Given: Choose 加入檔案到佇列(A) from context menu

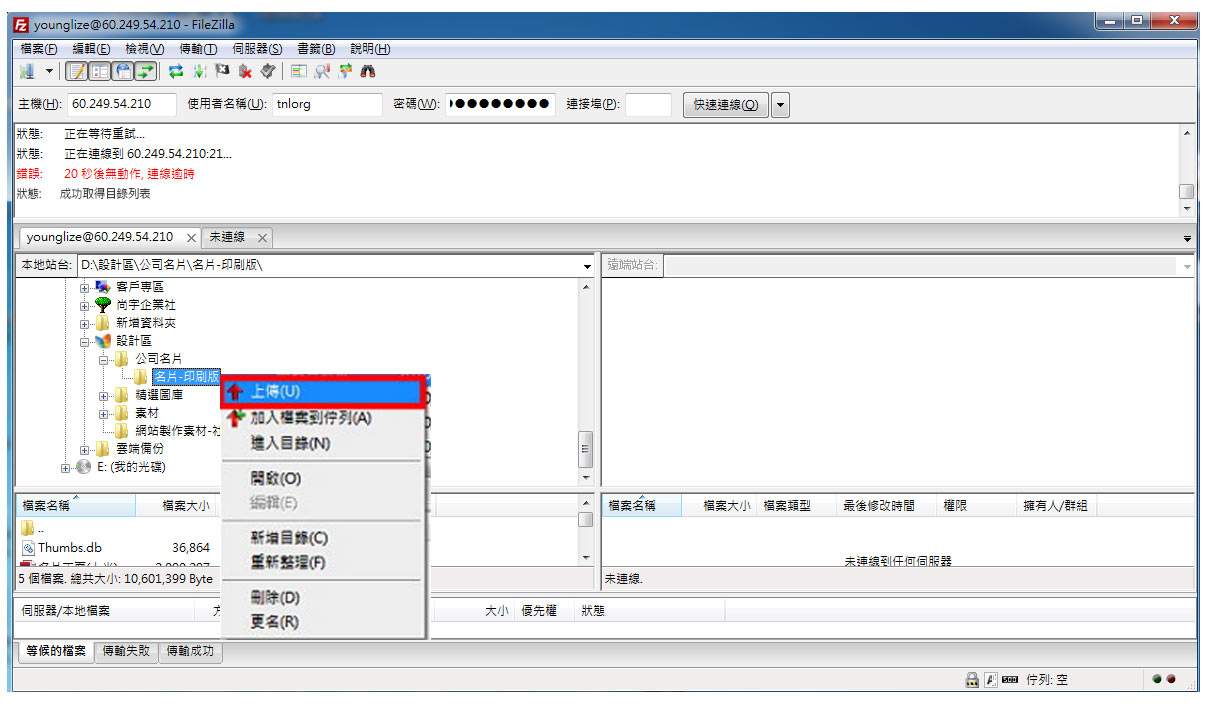Looking at the screenshot, I should [x=323, y=417].
